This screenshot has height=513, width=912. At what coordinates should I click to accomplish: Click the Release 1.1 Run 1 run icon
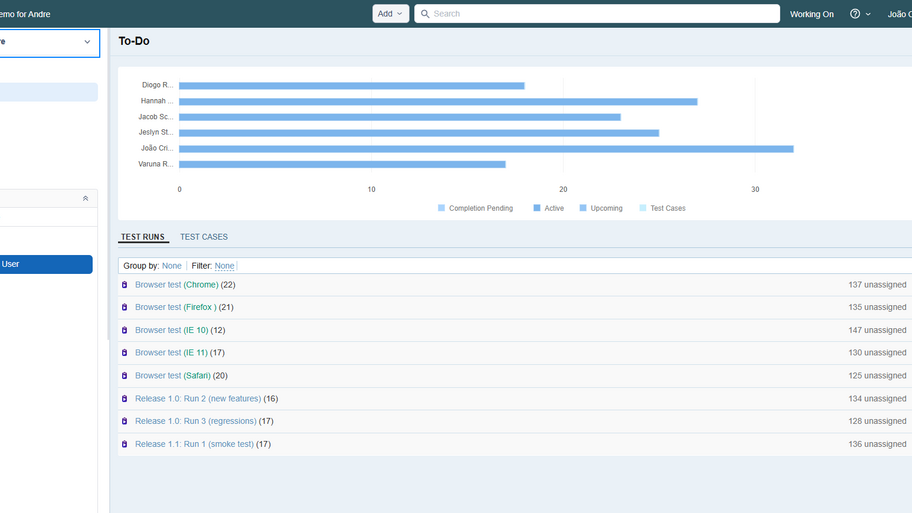[x=125, y=444]
